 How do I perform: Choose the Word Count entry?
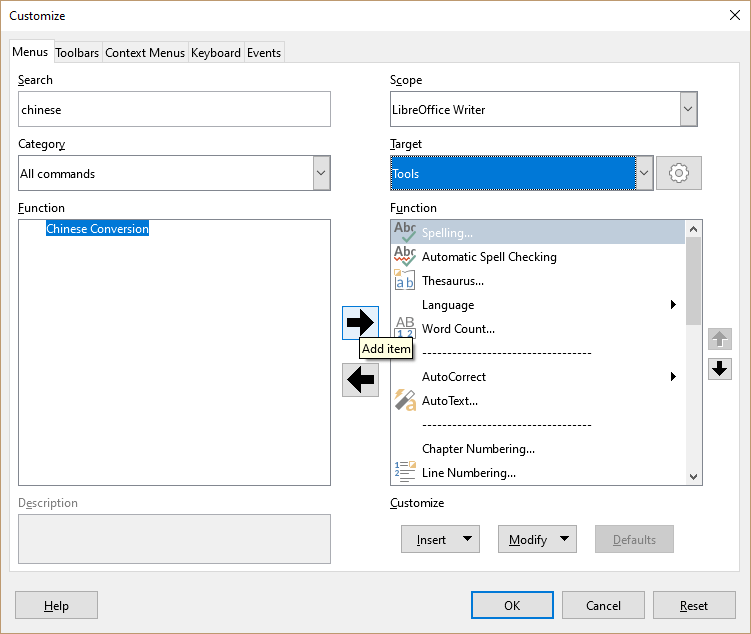point(458,329)
